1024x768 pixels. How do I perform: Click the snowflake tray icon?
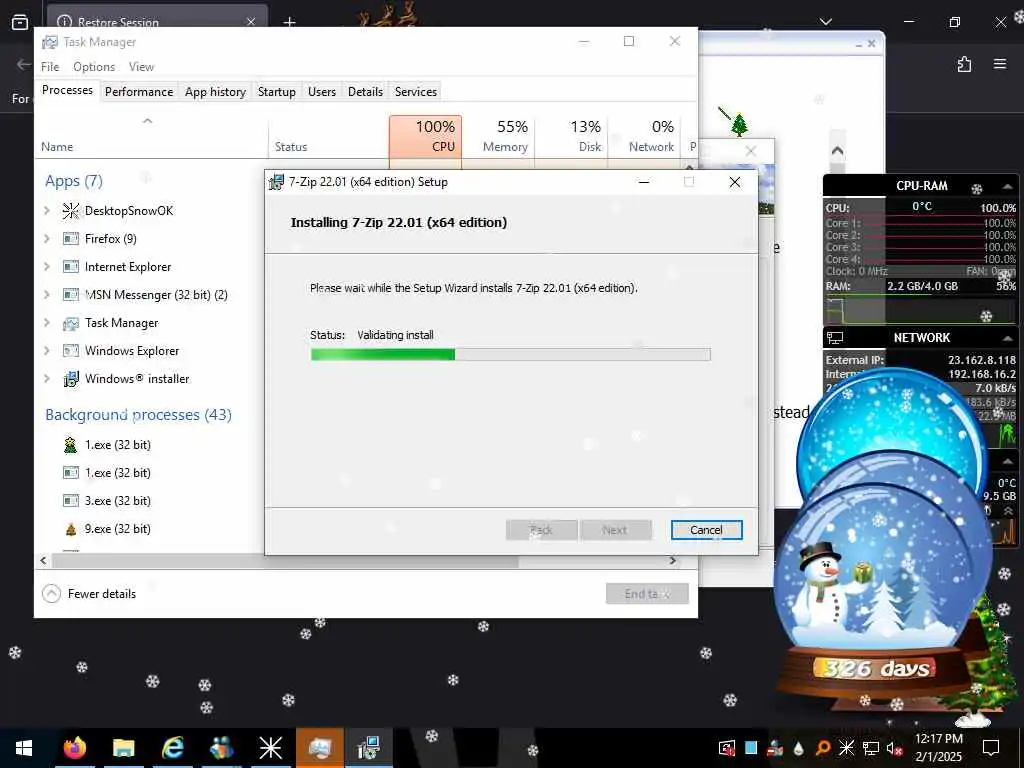(x=846, y=748)
